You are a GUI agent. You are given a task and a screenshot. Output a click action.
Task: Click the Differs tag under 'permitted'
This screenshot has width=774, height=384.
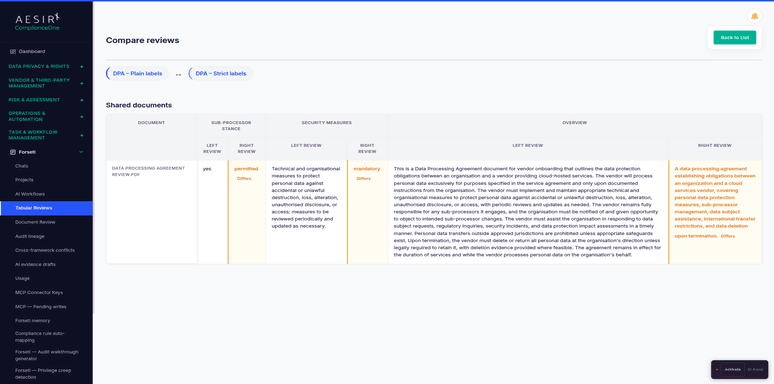244,179
